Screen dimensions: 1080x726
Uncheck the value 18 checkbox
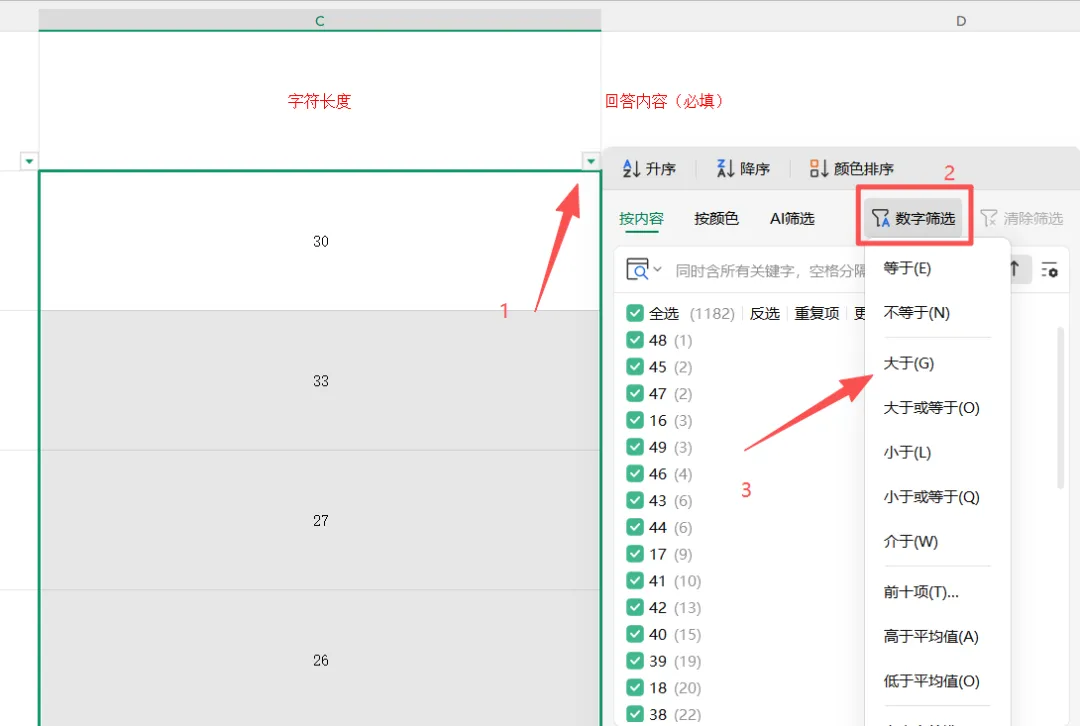[x=635, y=687]
